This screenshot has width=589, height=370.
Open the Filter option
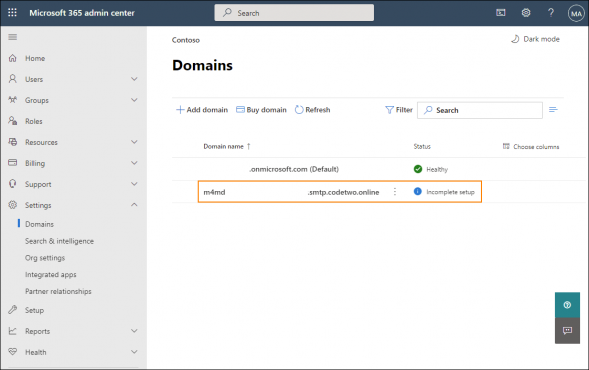click(399, 110)
